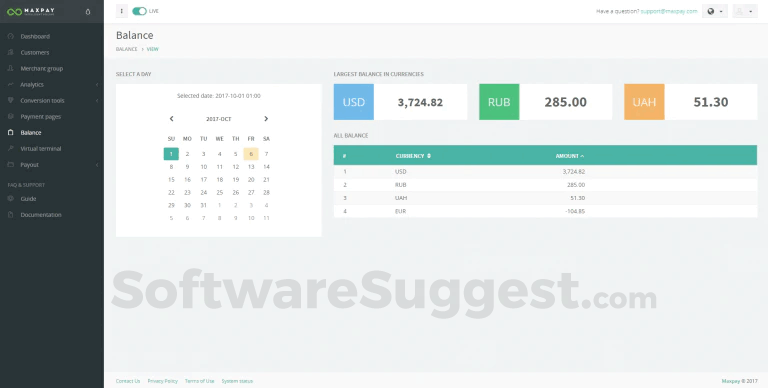Go to next month in calendar
768x388 pixels.
tap(266, 119)
